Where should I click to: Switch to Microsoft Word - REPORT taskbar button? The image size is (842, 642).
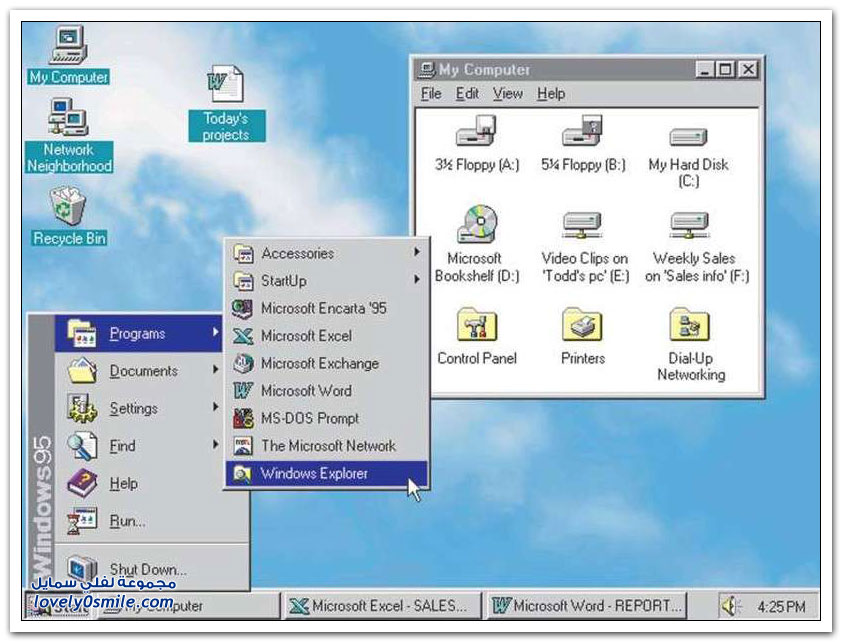click(586, 606)
